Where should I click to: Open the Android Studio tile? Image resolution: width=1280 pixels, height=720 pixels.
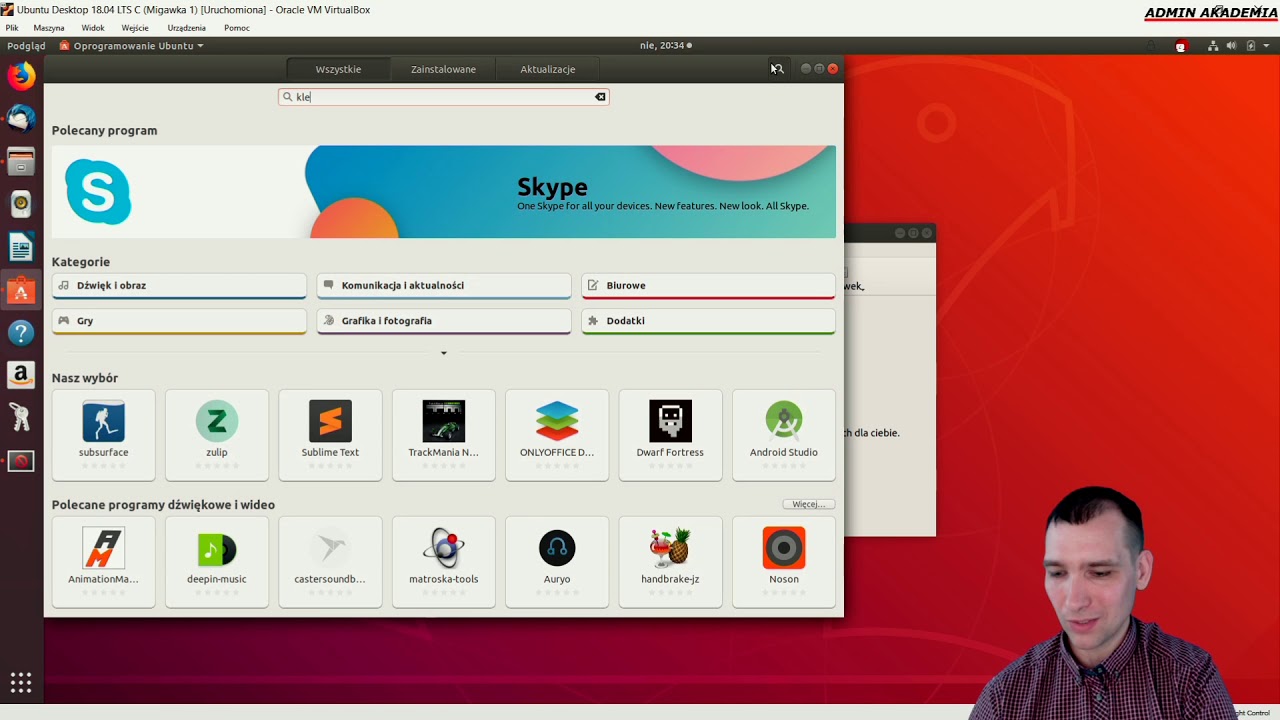[x=784, y=435]
